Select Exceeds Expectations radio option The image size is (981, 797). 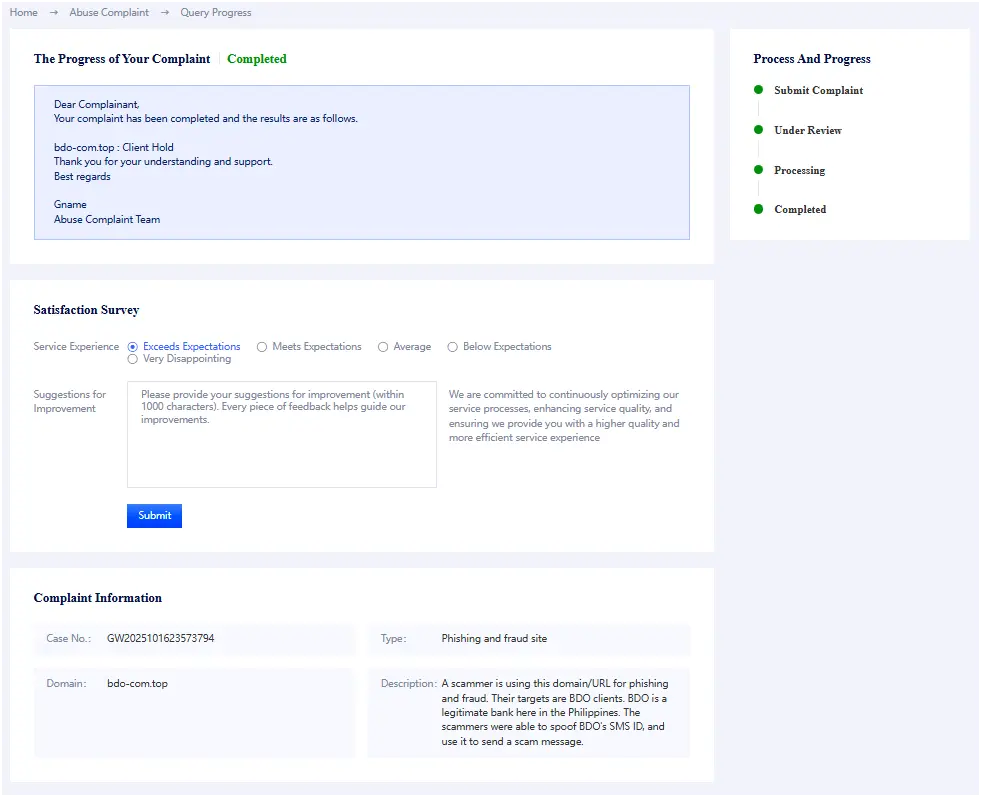[133, 347]
